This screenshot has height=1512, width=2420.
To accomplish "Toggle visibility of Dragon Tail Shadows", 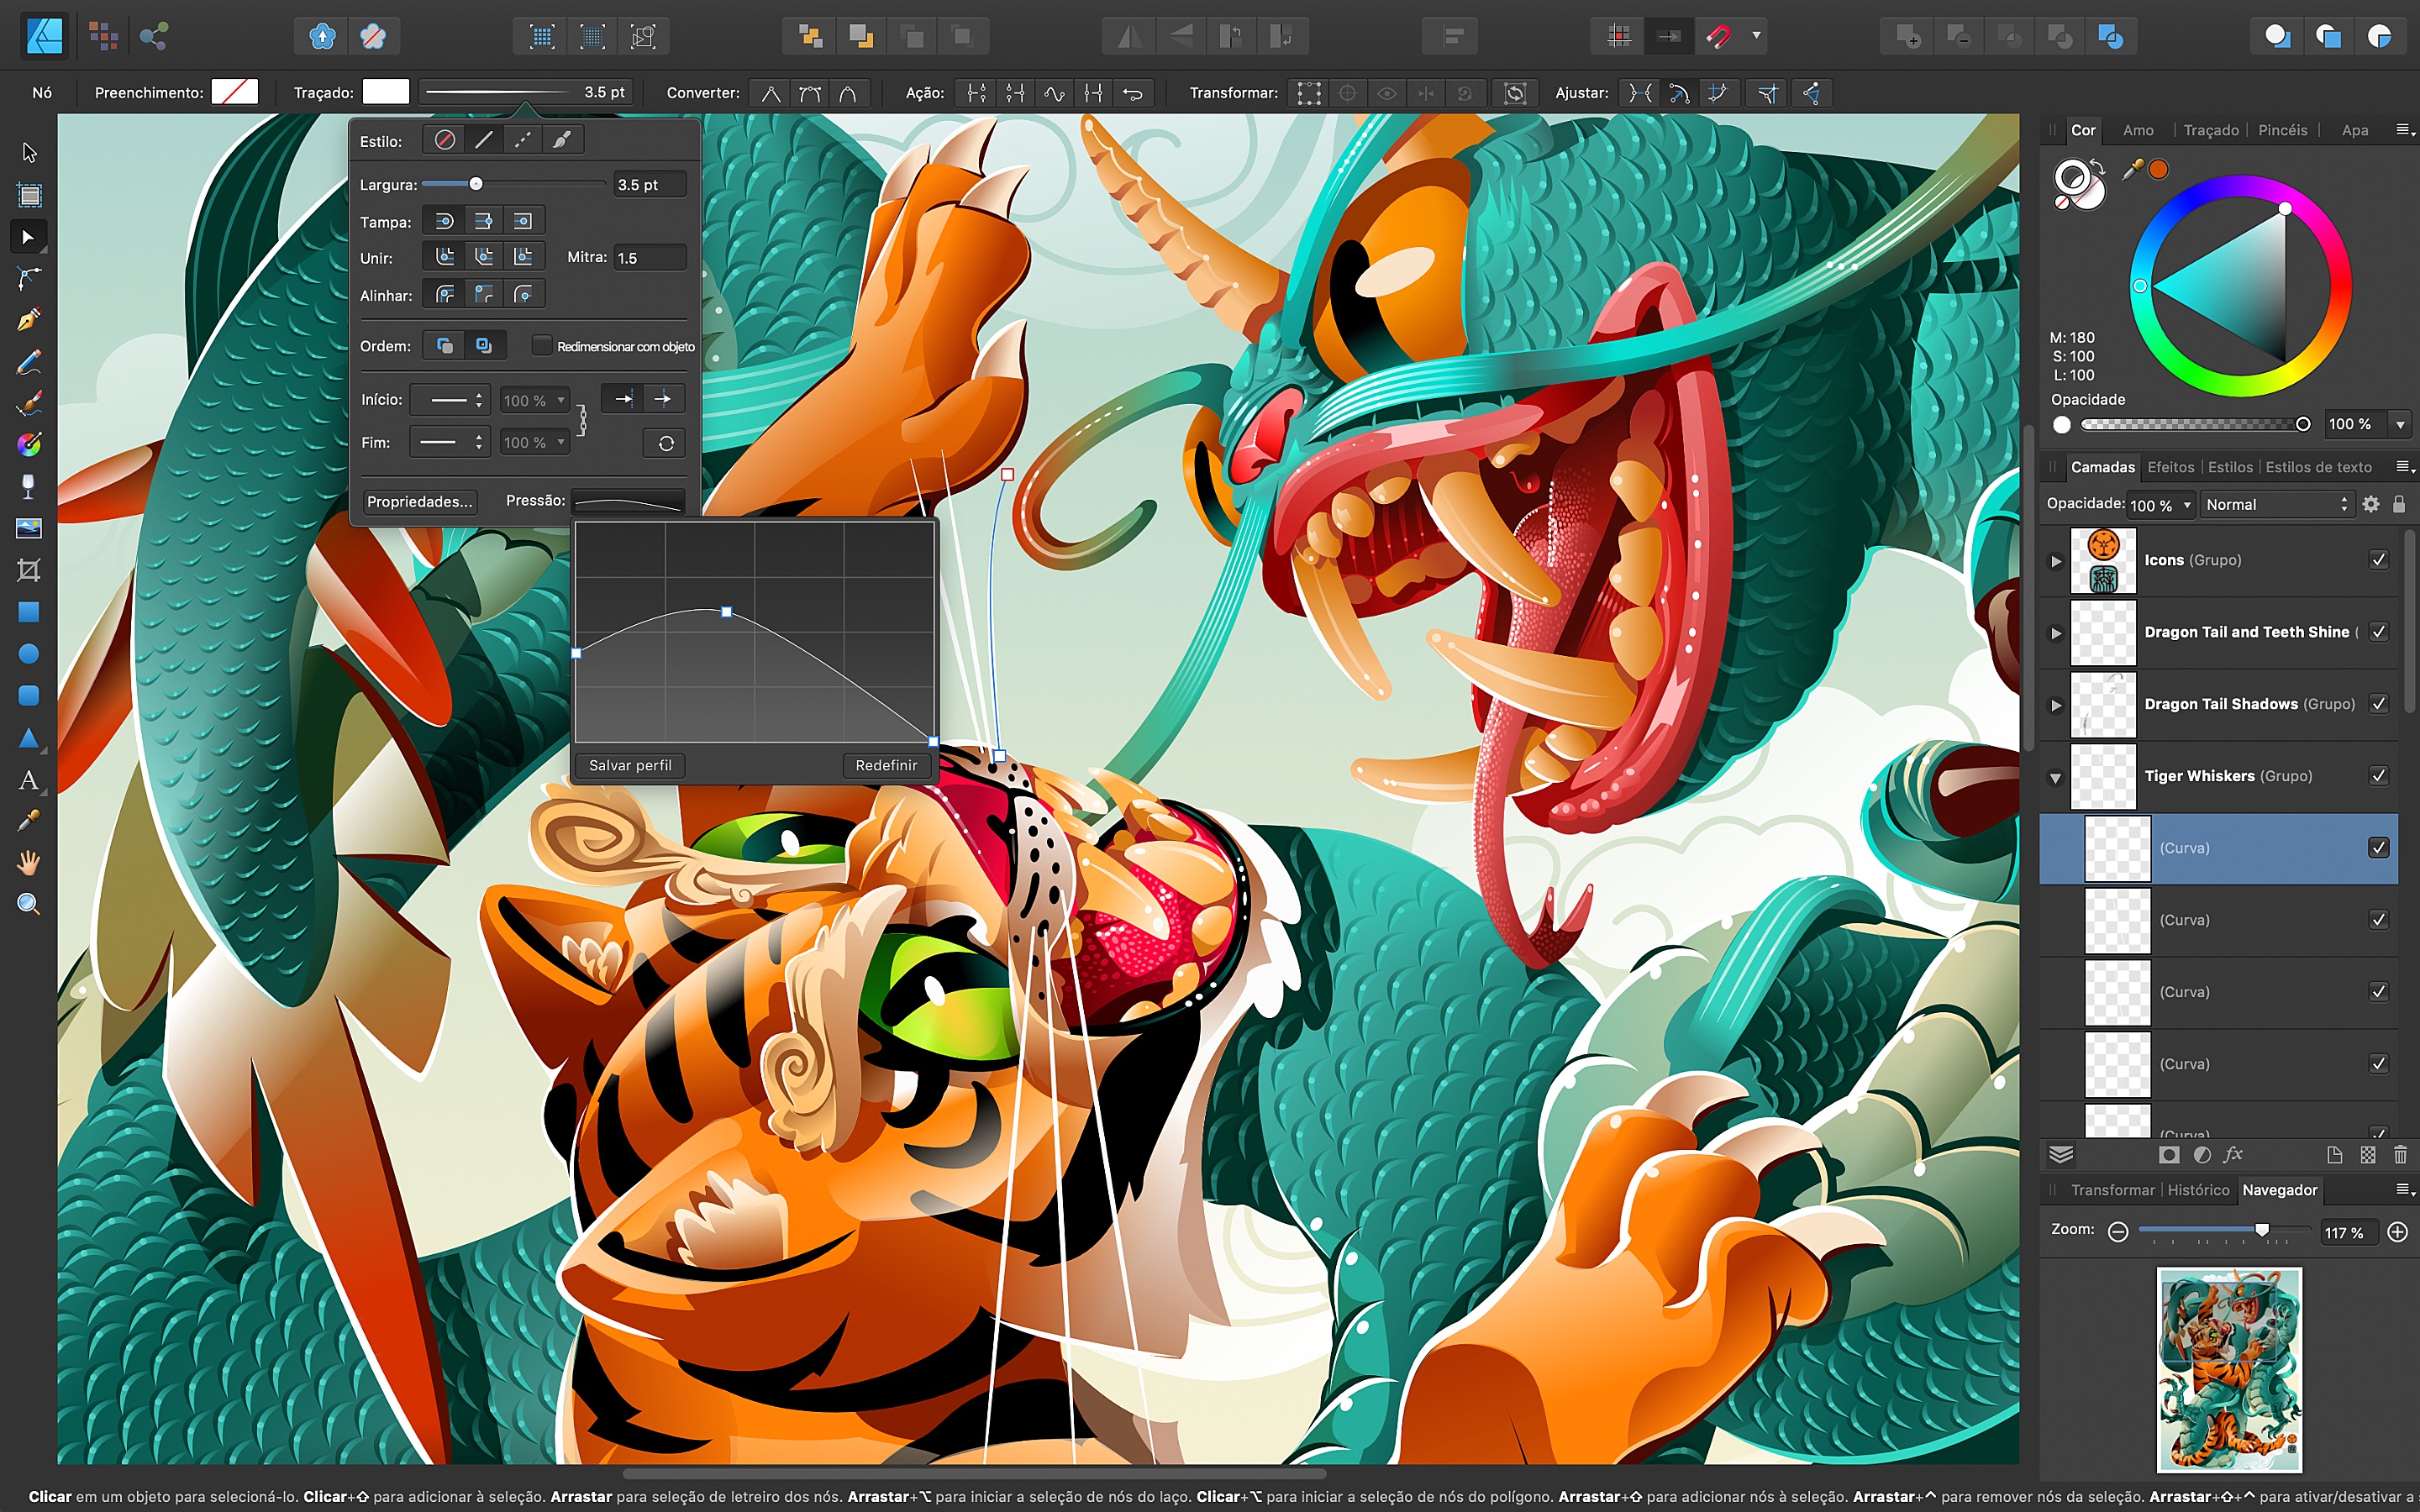I will click(x=2379, y=704).
